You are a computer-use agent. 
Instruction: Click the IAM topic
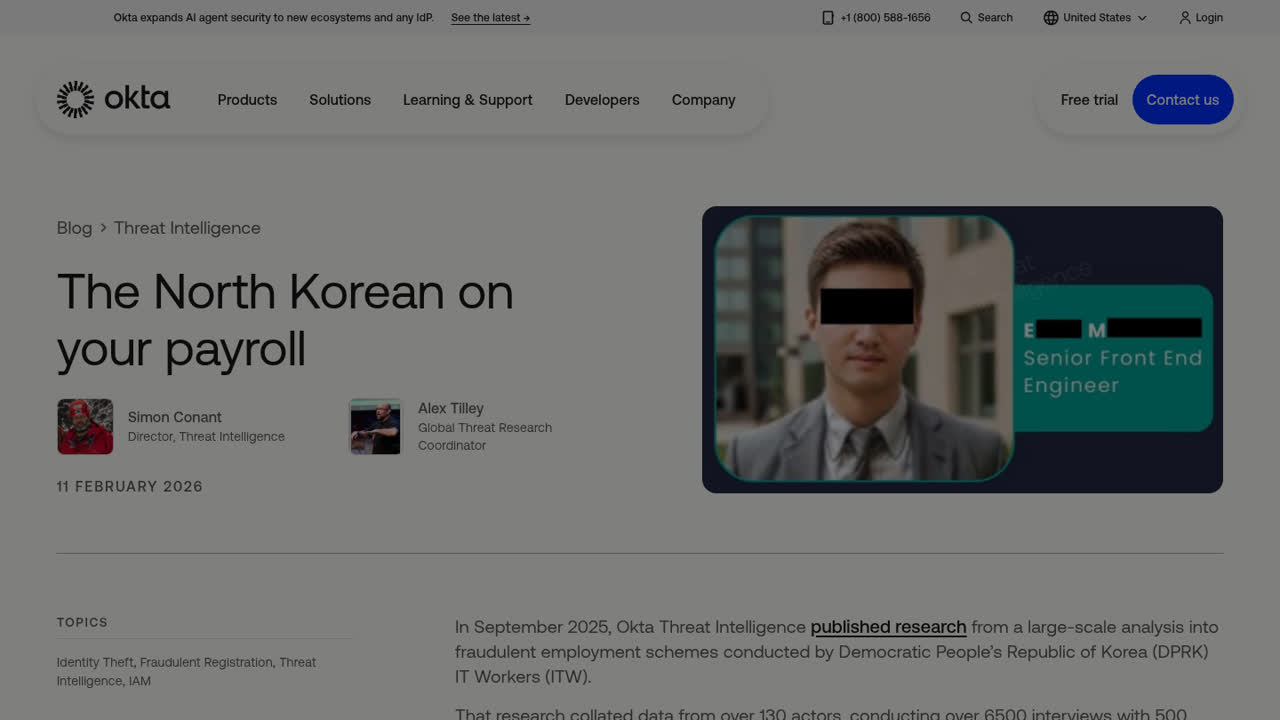[x=139, y=681]
